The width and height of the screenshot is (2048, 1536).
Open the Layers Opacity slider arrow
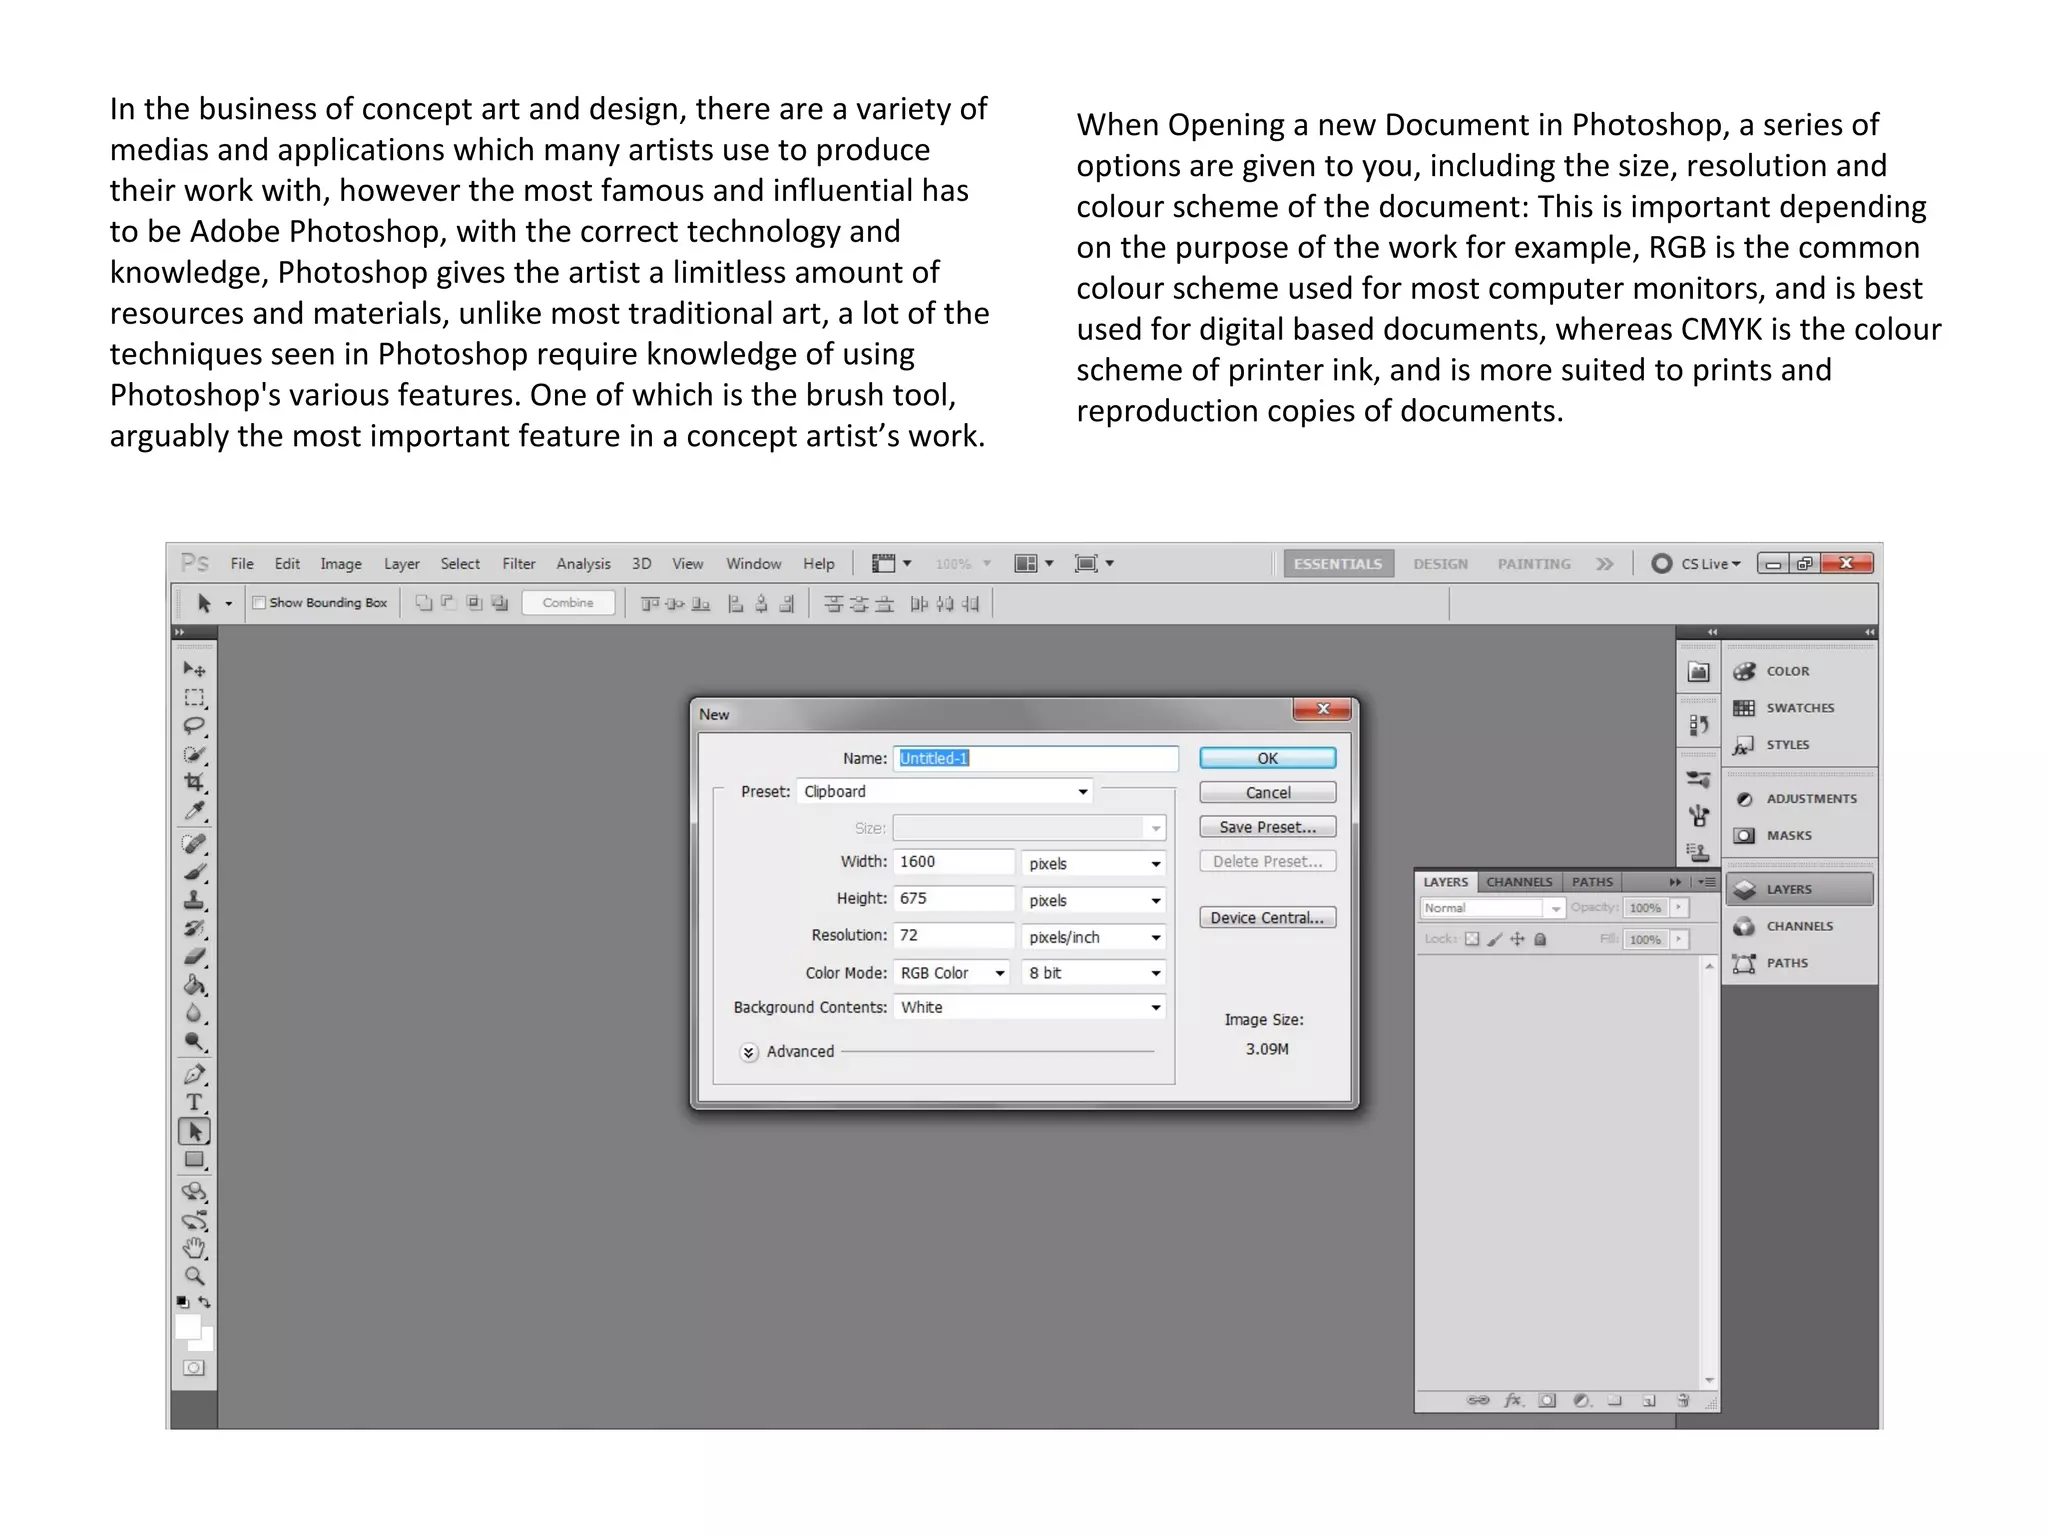coord(1679,908)
